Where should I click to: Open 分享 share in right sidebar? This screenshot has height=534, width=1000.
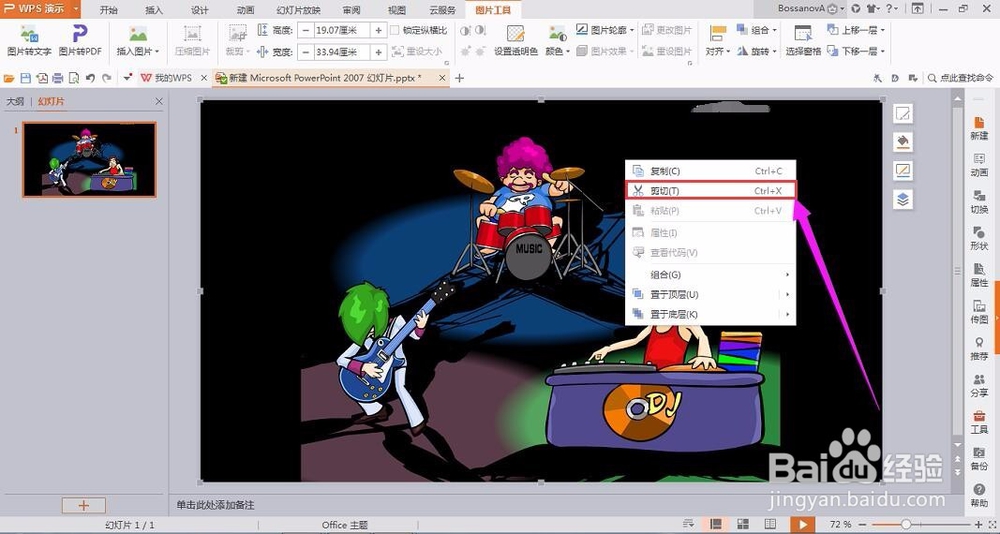click(979, 385)
